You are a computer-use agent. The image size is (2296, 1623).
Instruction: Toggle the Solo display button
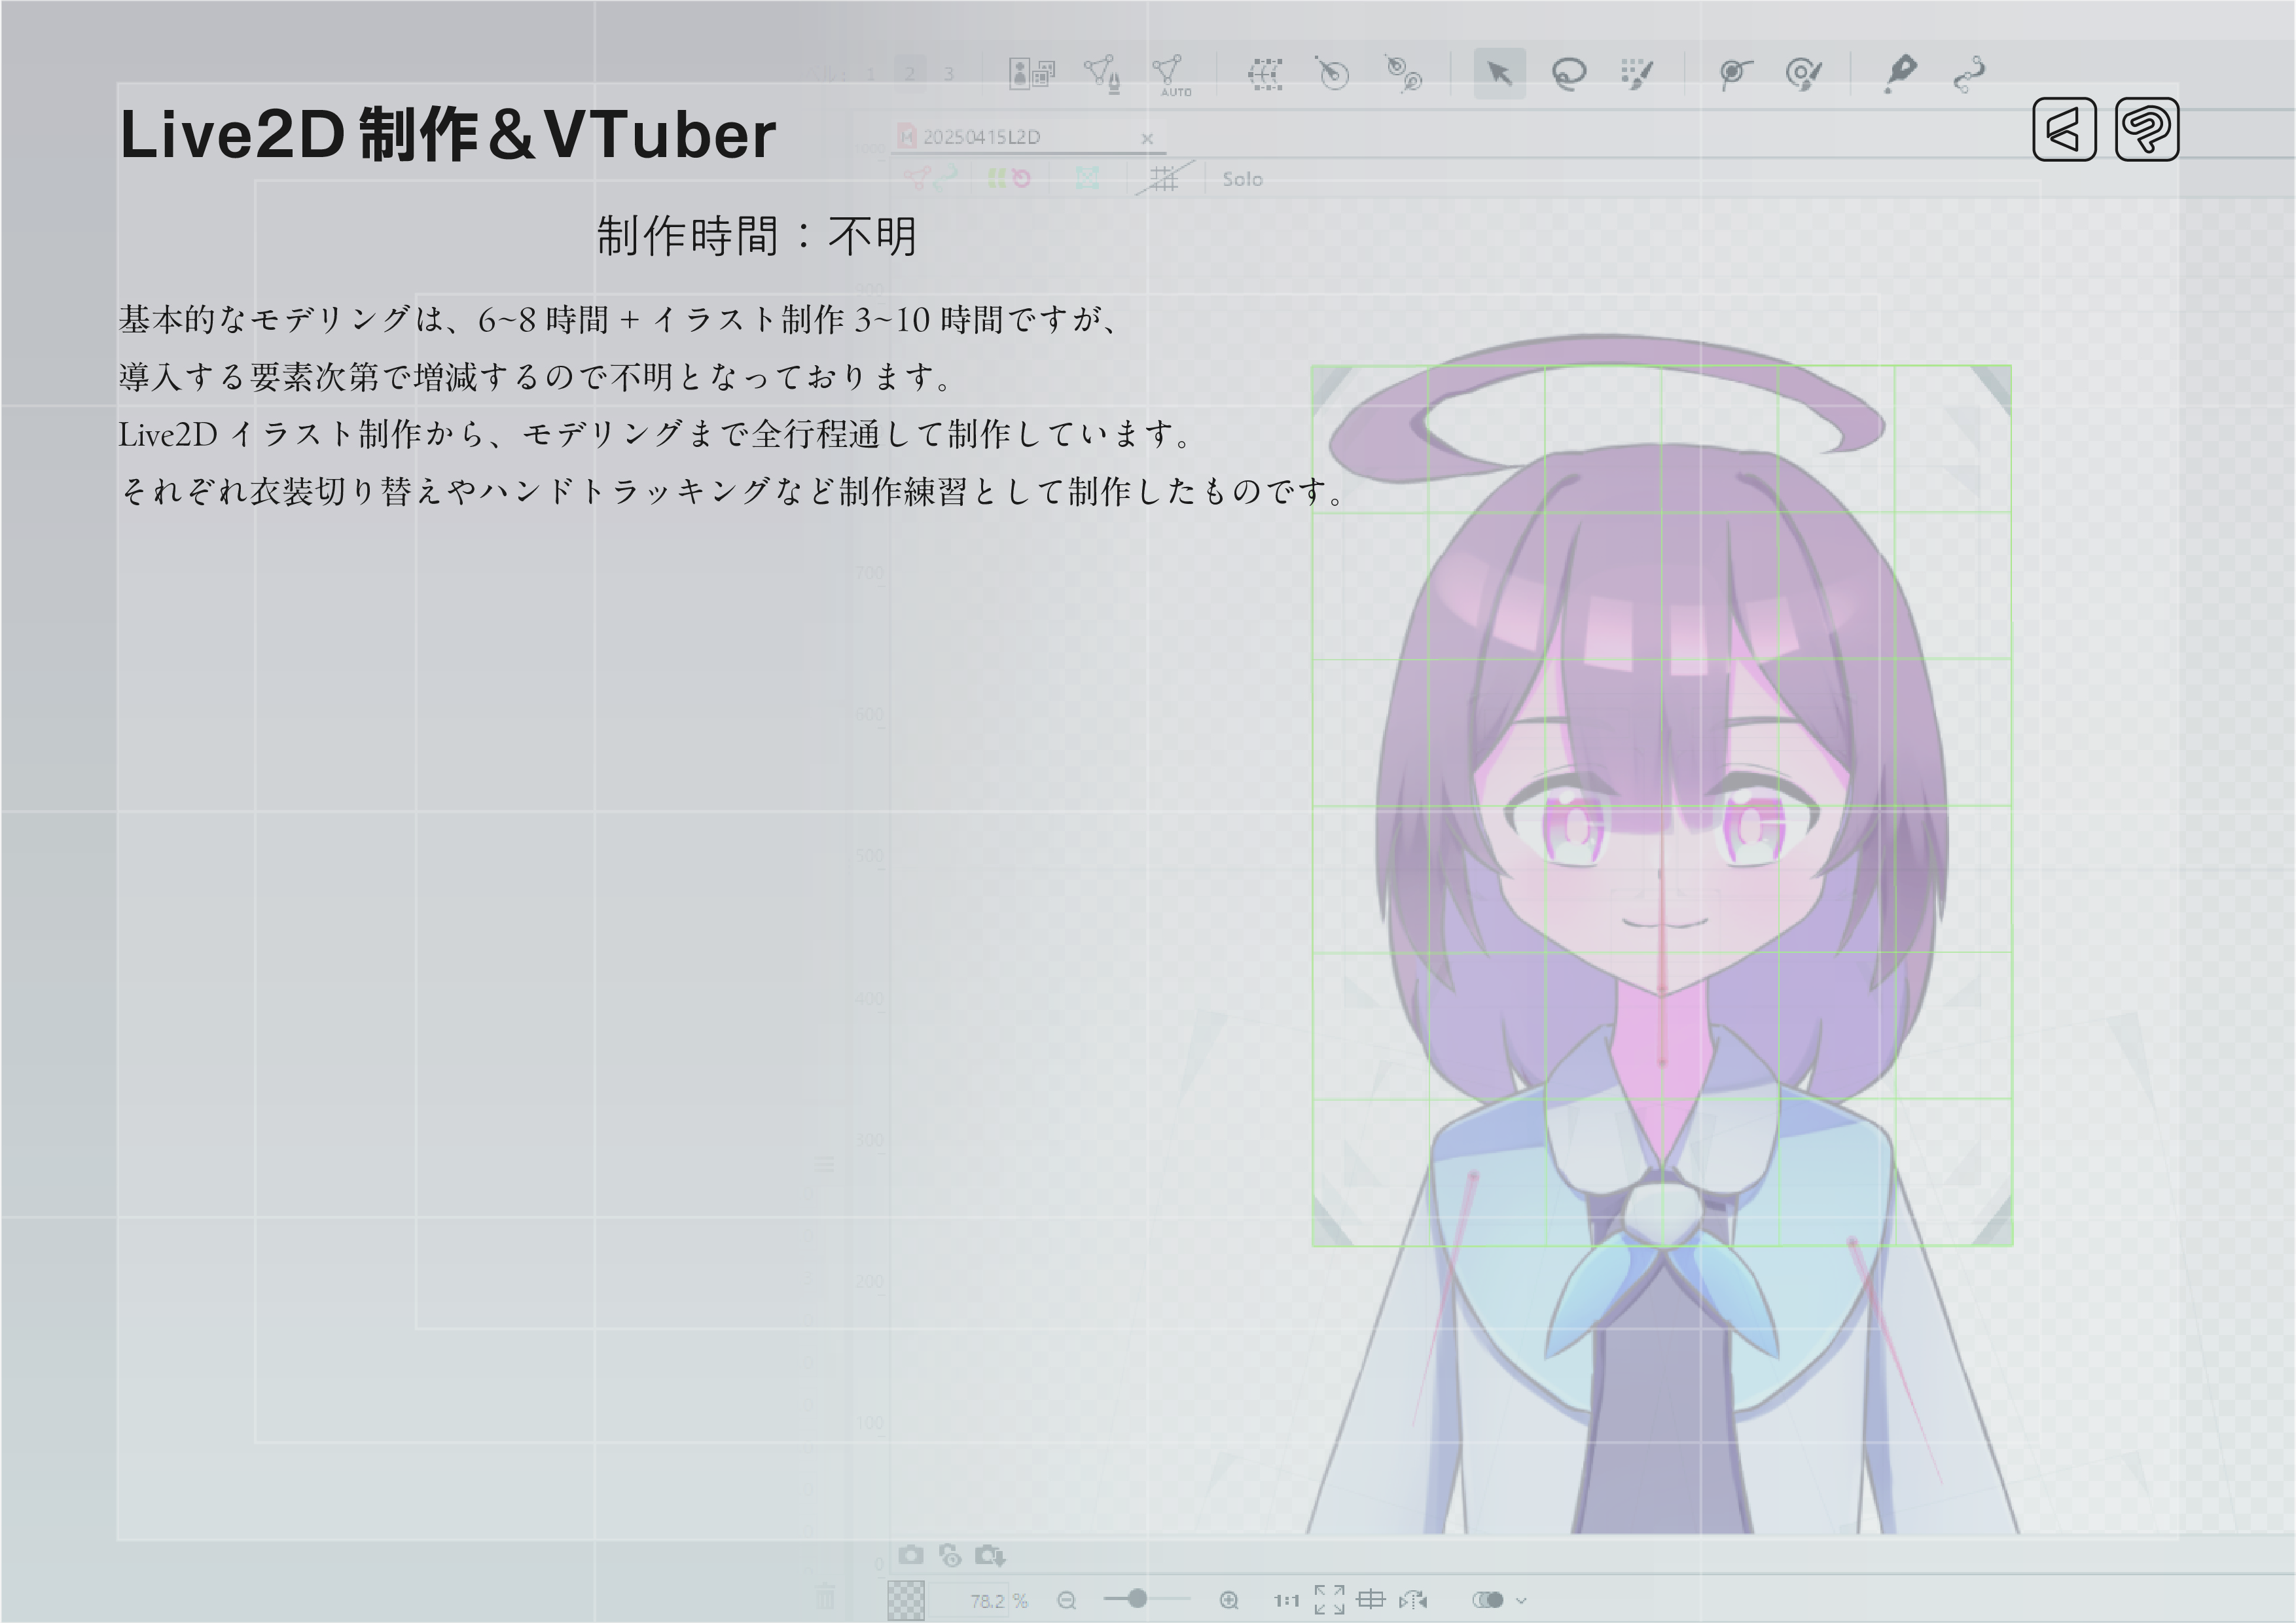[1242, 179]
